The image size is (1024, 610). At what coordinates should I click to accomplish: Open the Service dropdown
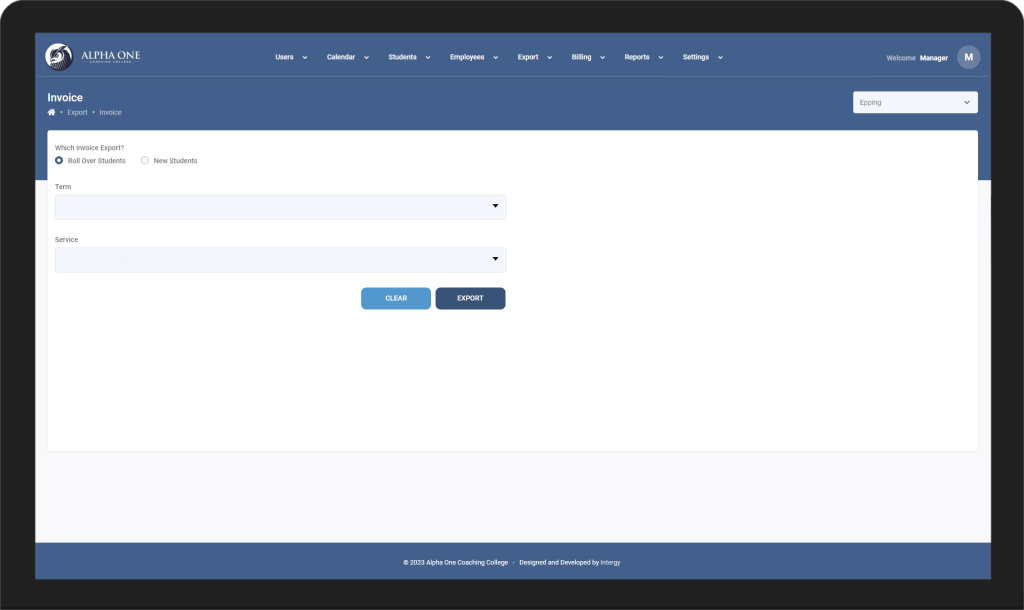pyautogui.click(x=281, y=259)
